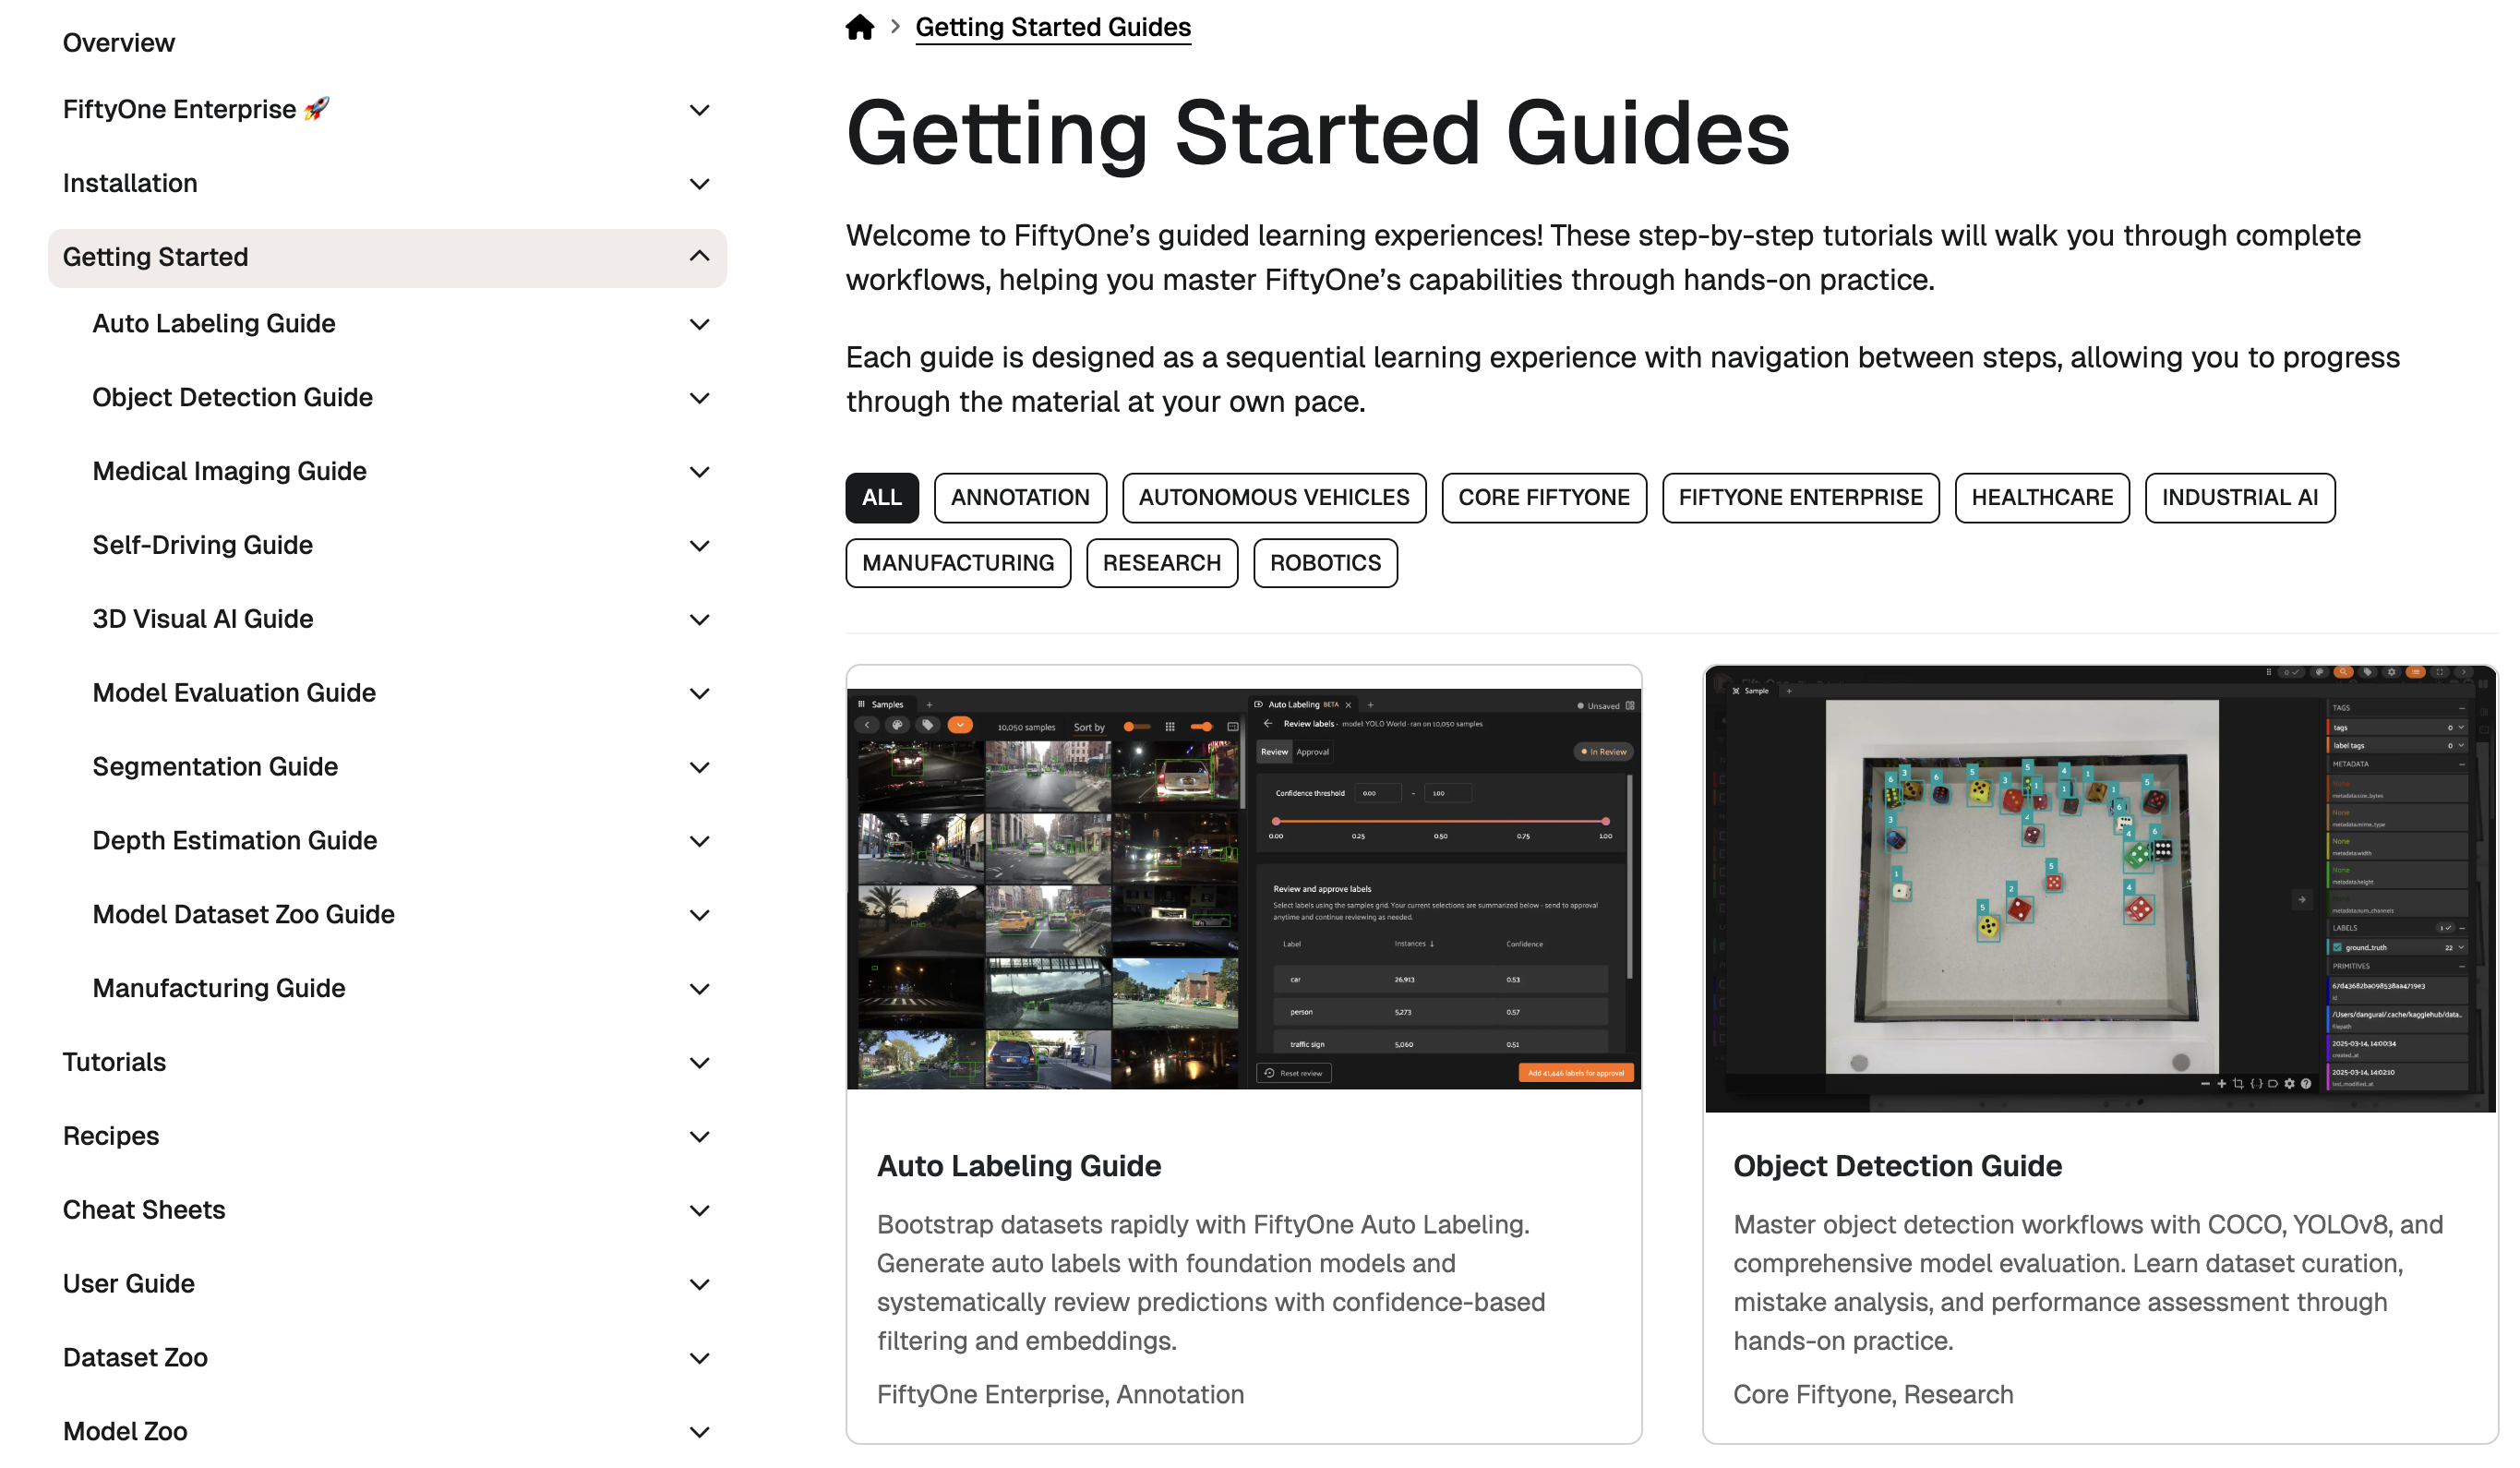Expand the Model Zoo chevron
The width and height of the screenshot is (2520, 1468).
pyautogui.click(x=699, y=1434)
